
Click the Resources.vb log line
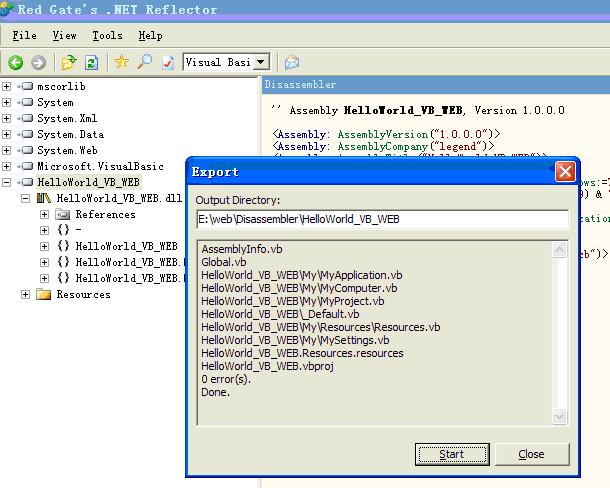point(321,327)
